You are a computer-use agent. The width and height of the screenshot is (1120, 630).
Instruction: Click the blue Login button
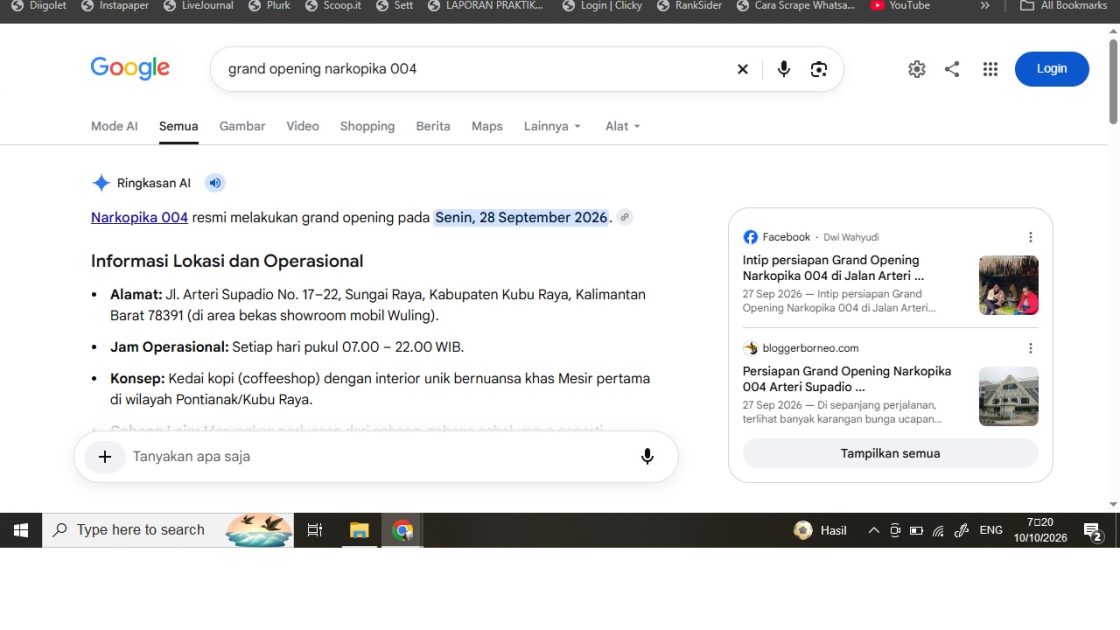[1051, 69]
